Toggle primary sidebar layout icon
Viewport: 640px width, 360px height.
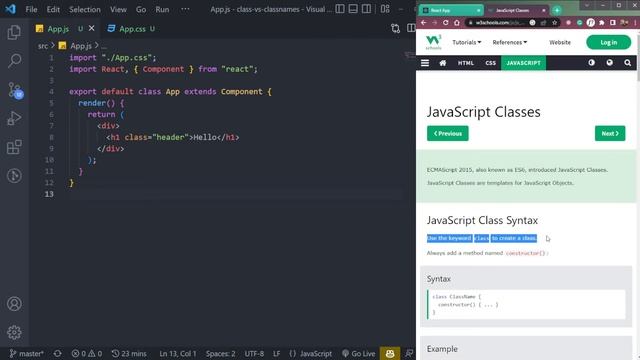tap(340, 9)
